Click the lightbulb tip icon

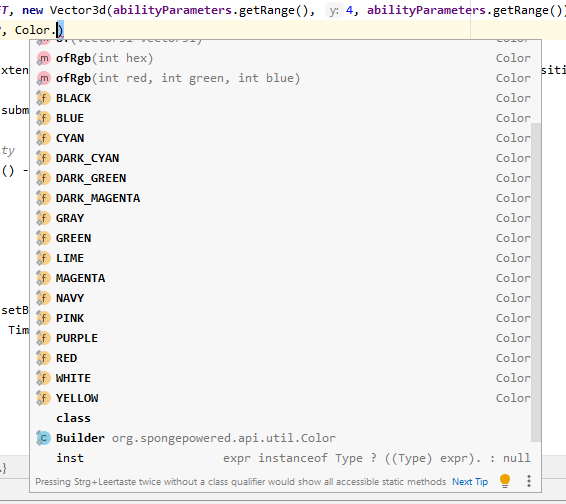click(505, 481)
